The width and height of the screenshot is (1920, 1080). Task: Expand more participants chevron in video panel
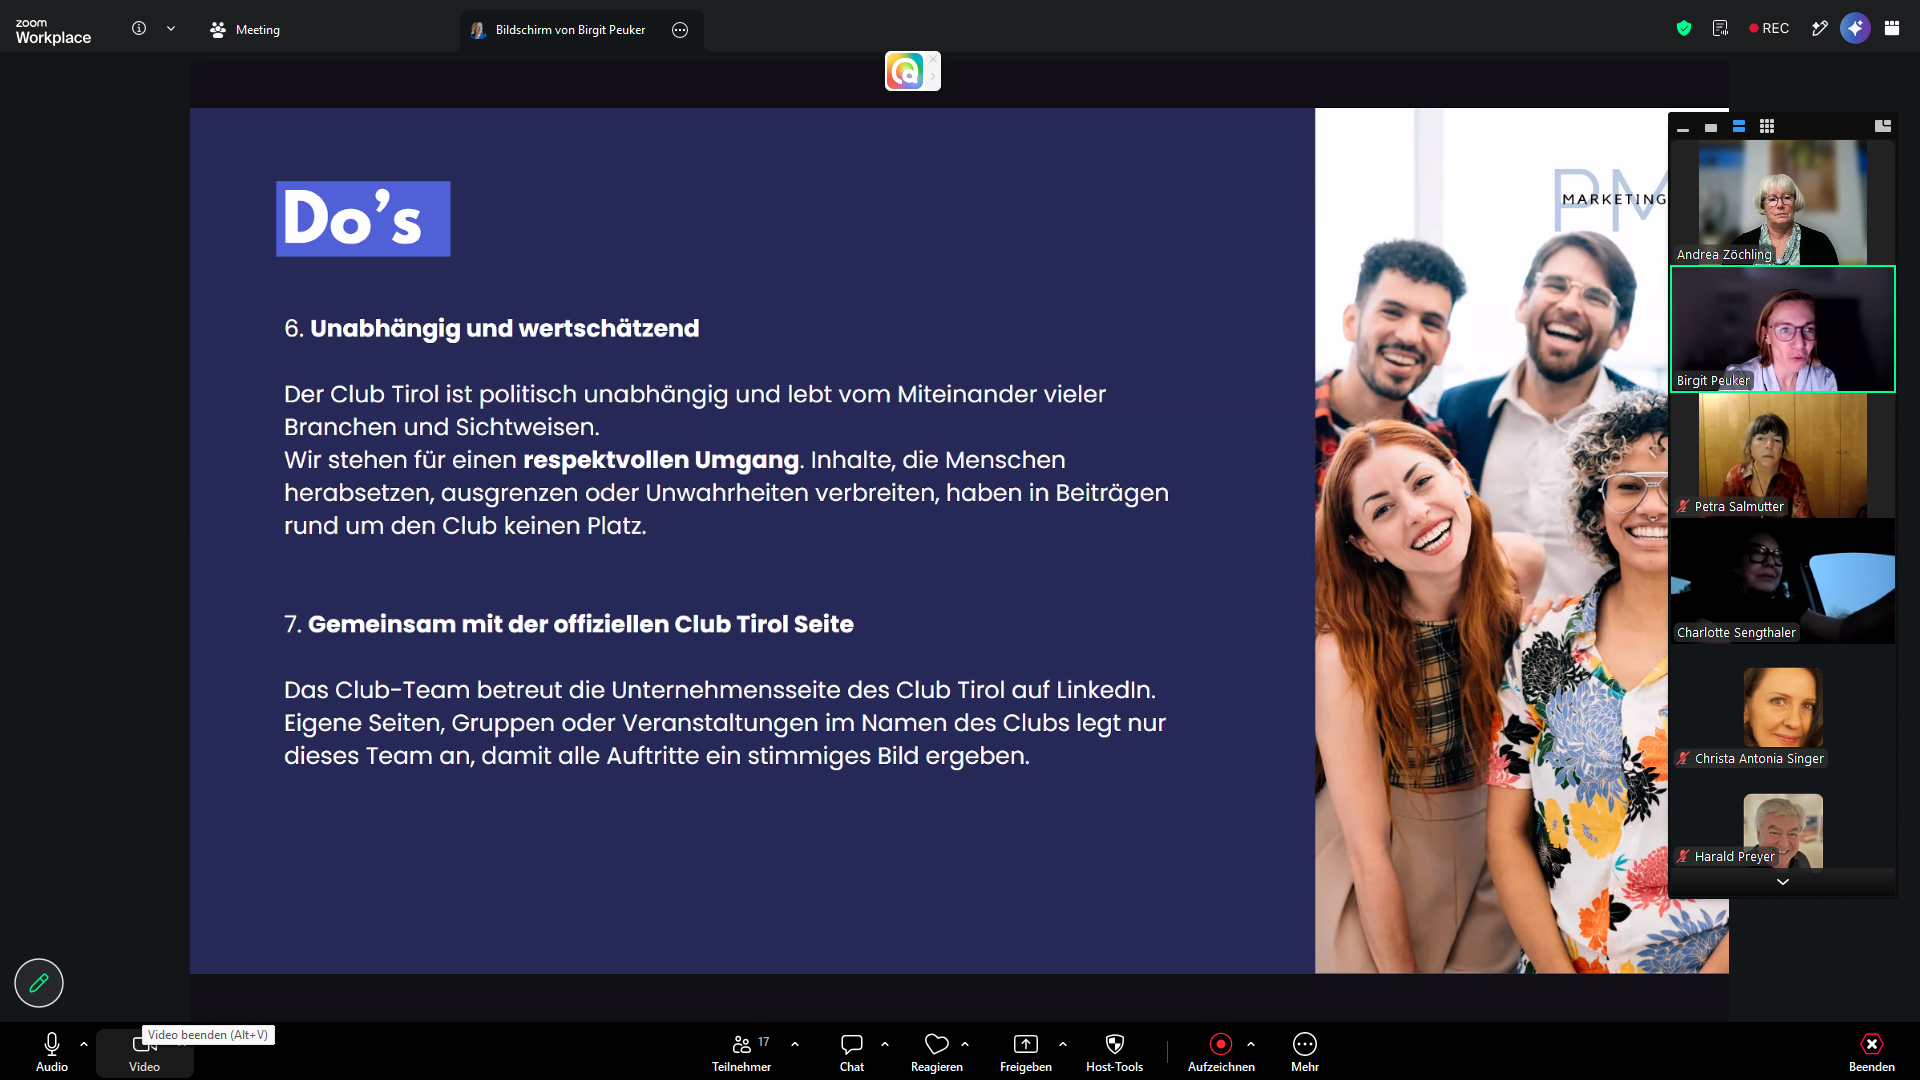pos(1782,882)
